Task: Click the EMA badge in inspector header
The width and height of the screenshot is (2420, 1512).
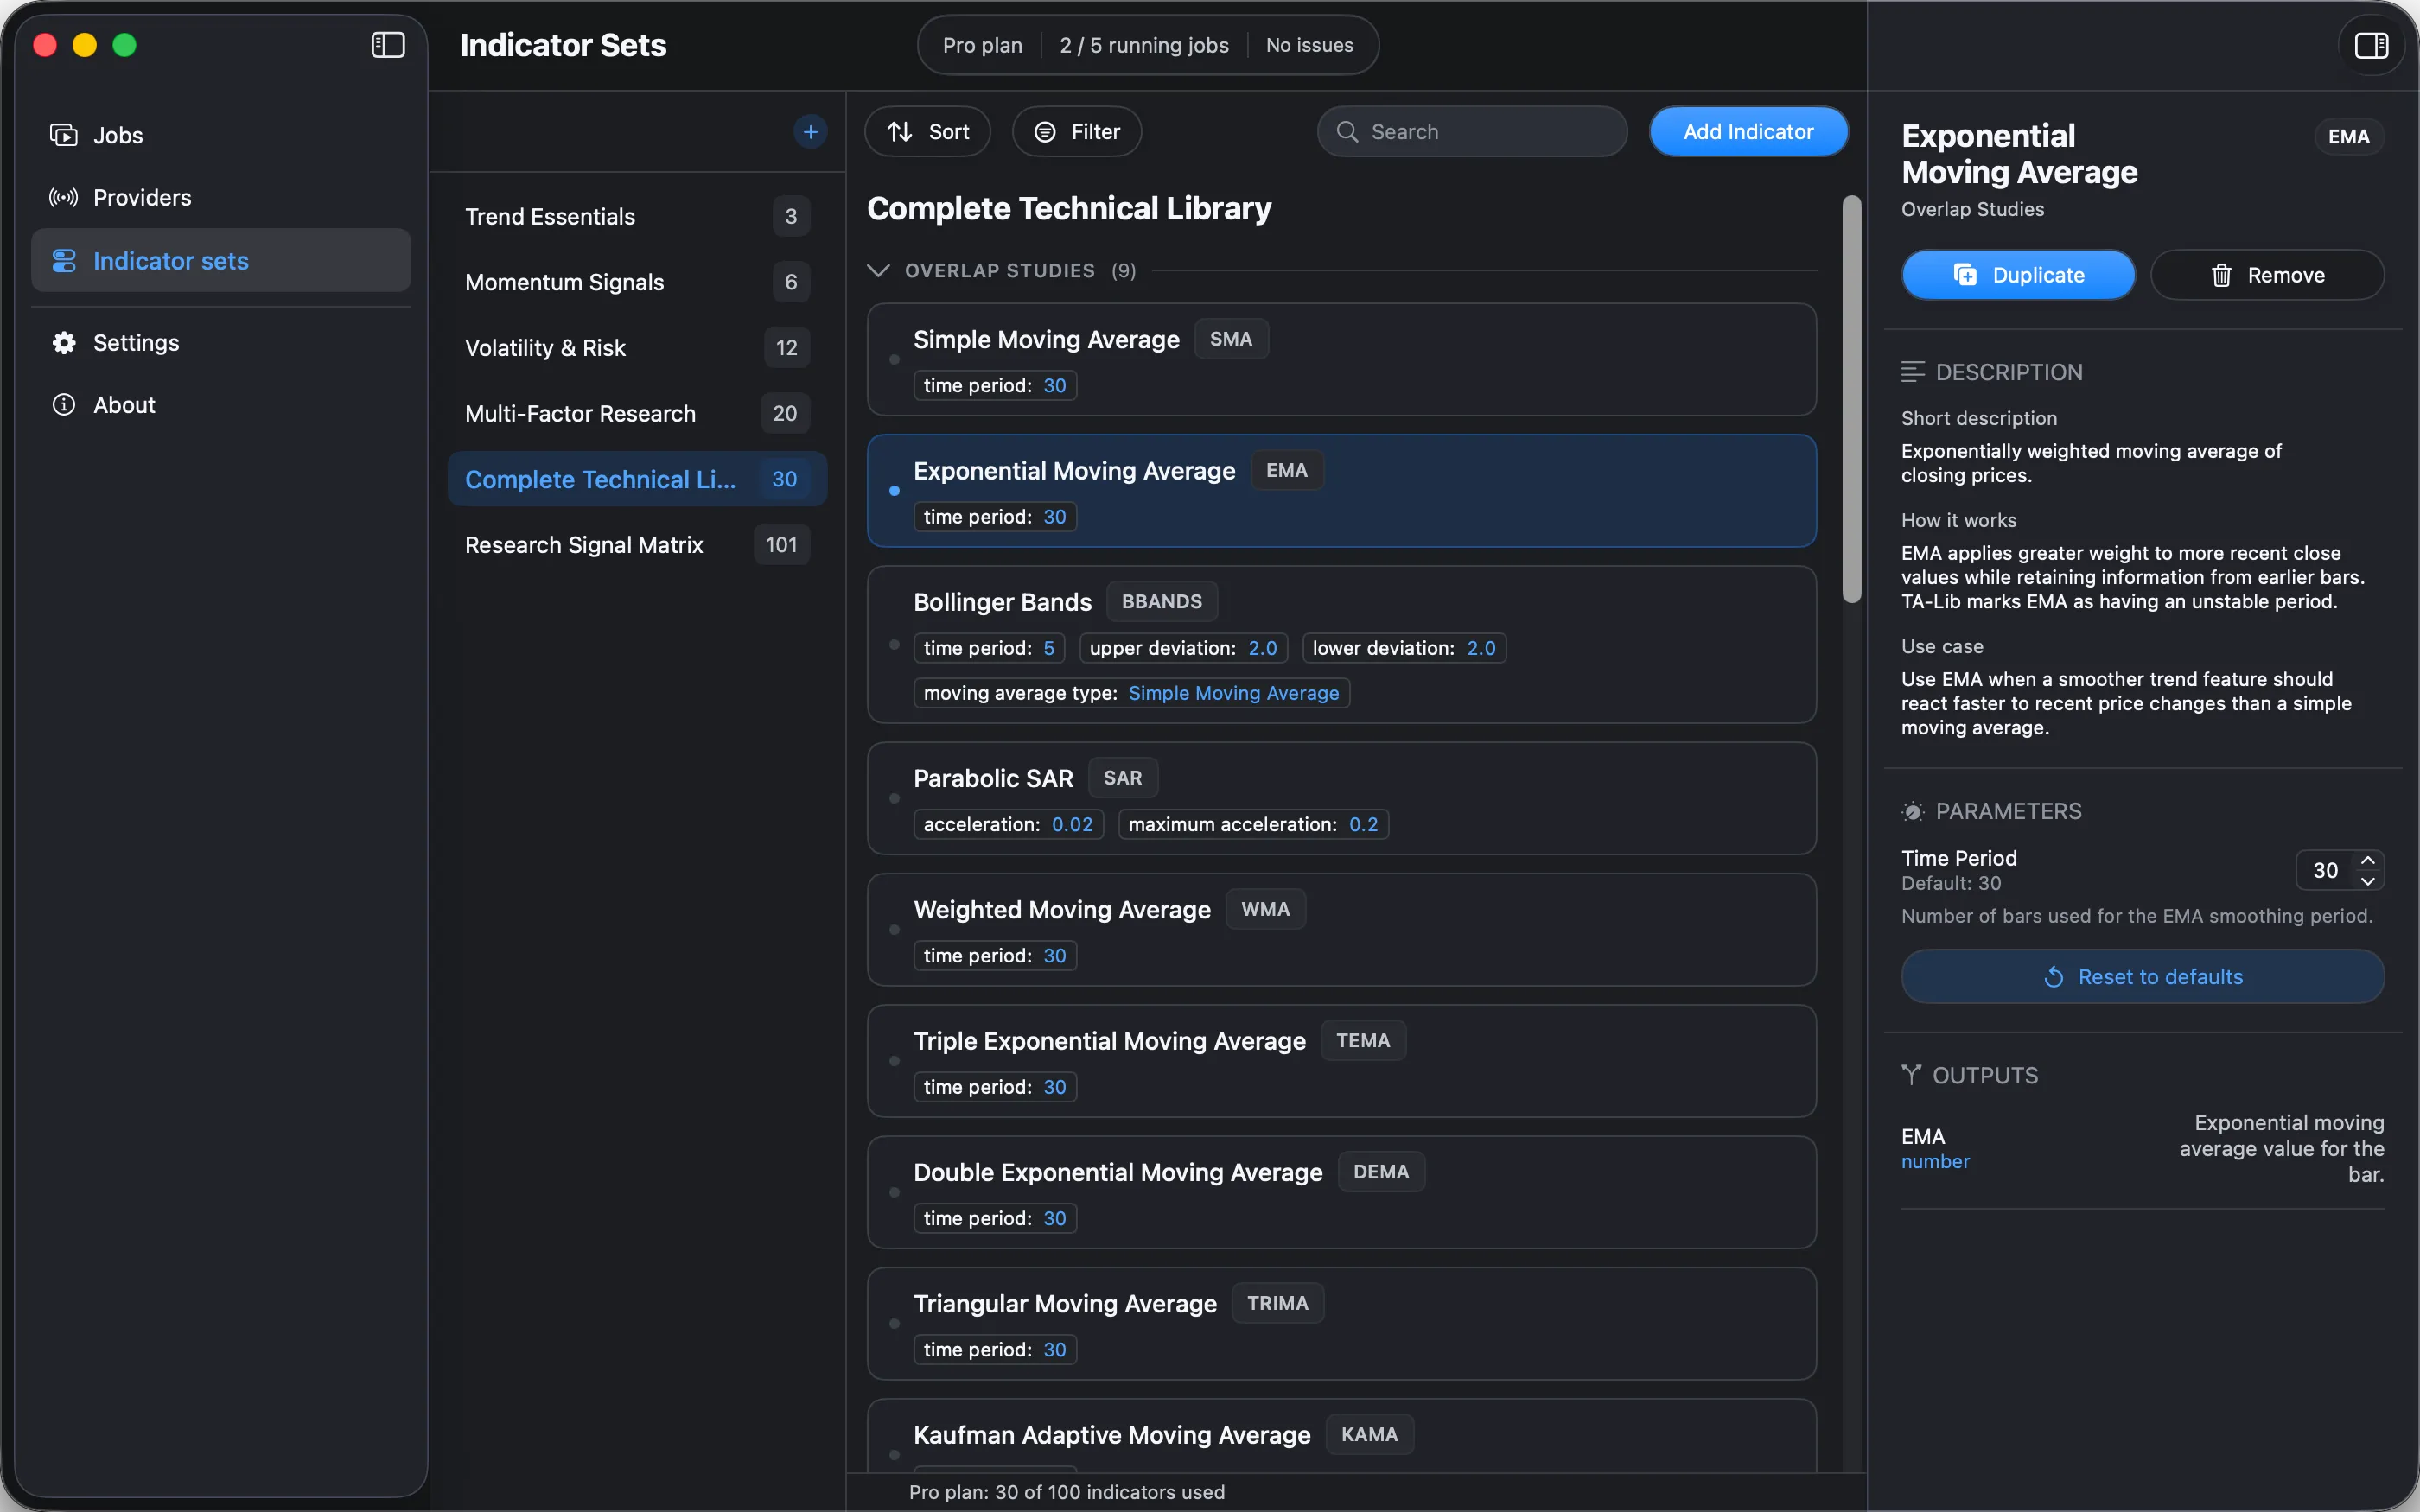Action: click(x=2348, y=137)
